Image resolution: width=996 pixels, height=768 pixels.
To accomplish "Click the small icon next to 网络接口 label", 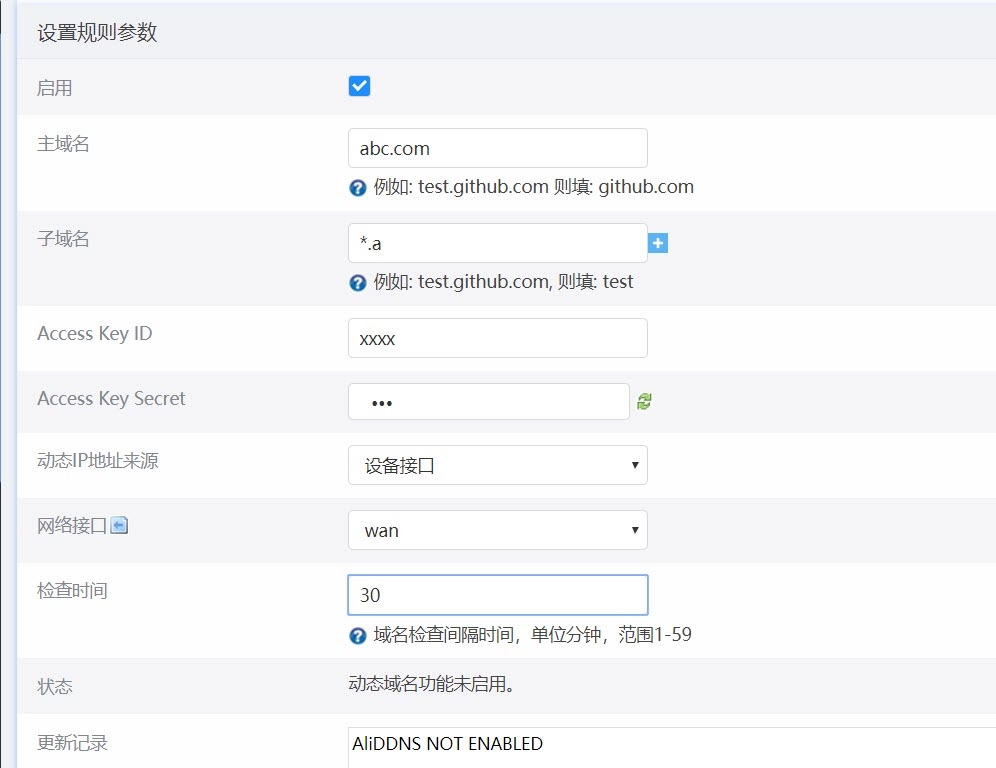I will [119, 525].
